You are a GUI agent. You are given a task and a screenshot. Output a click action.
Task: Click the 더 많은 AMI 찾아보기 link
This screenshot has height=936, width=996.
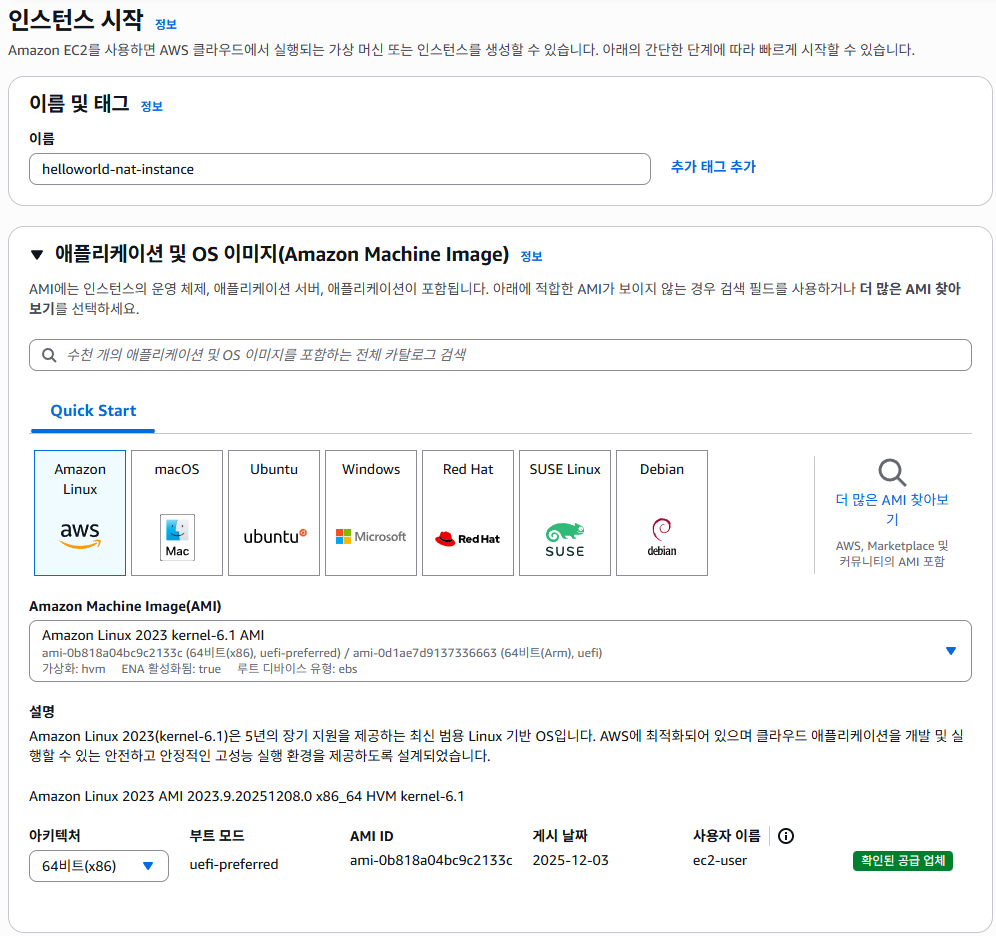[892, 509]
